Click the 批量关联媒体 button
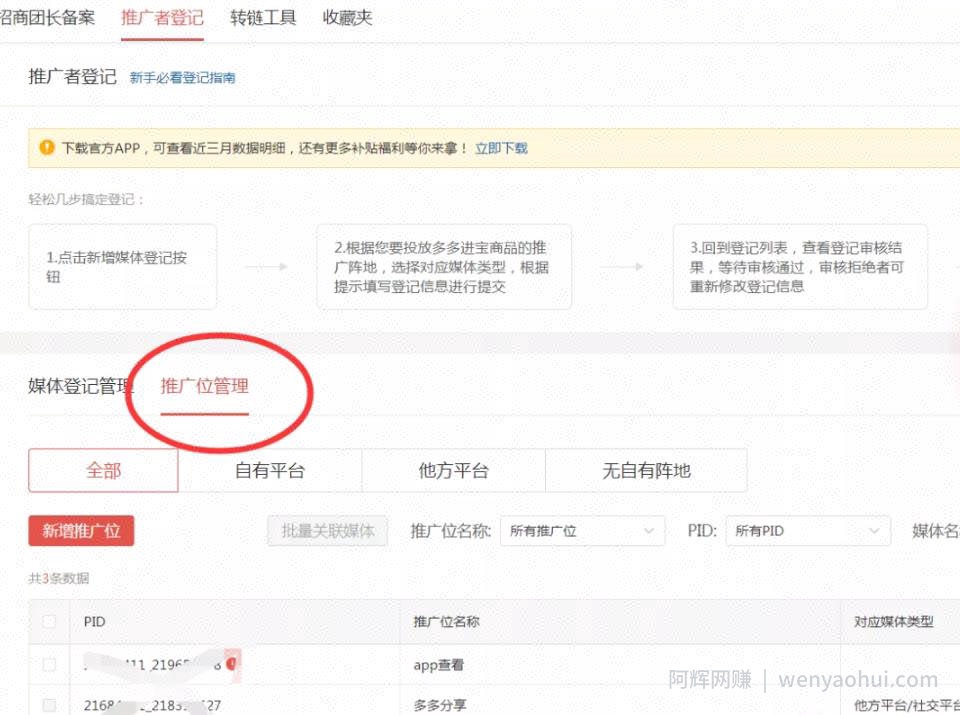This screenshot has height=715, width=960. pos(328,531)
